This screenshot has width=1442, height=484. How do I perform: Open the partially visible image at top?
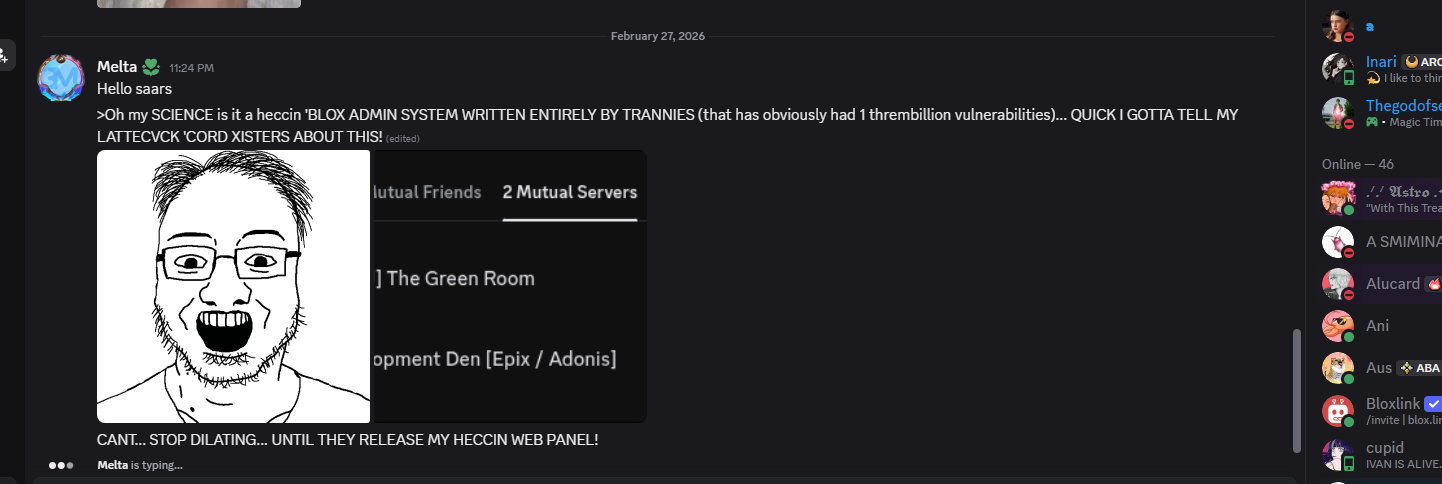[198, 3]
